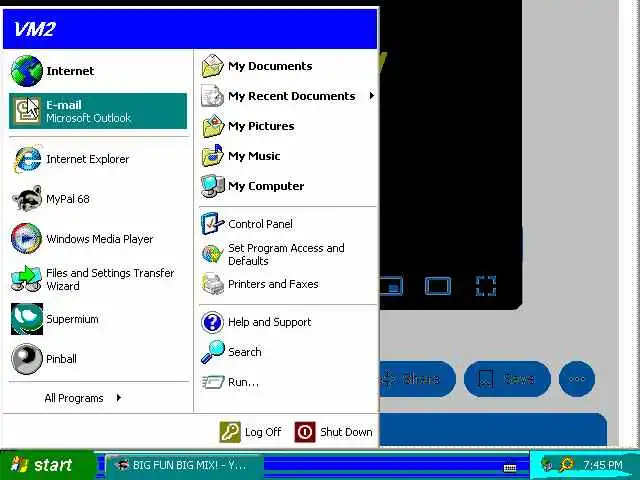Launch the E-mail Microsoft Outlook icon

click(27, 111)
